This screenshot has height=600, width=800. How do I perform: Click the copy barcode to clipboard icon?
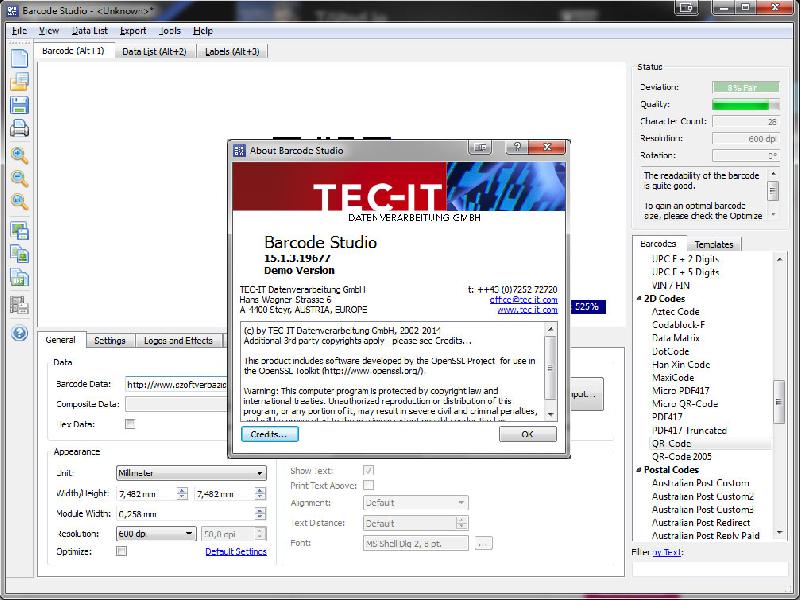pyautogui.click(x=19, y=254)
